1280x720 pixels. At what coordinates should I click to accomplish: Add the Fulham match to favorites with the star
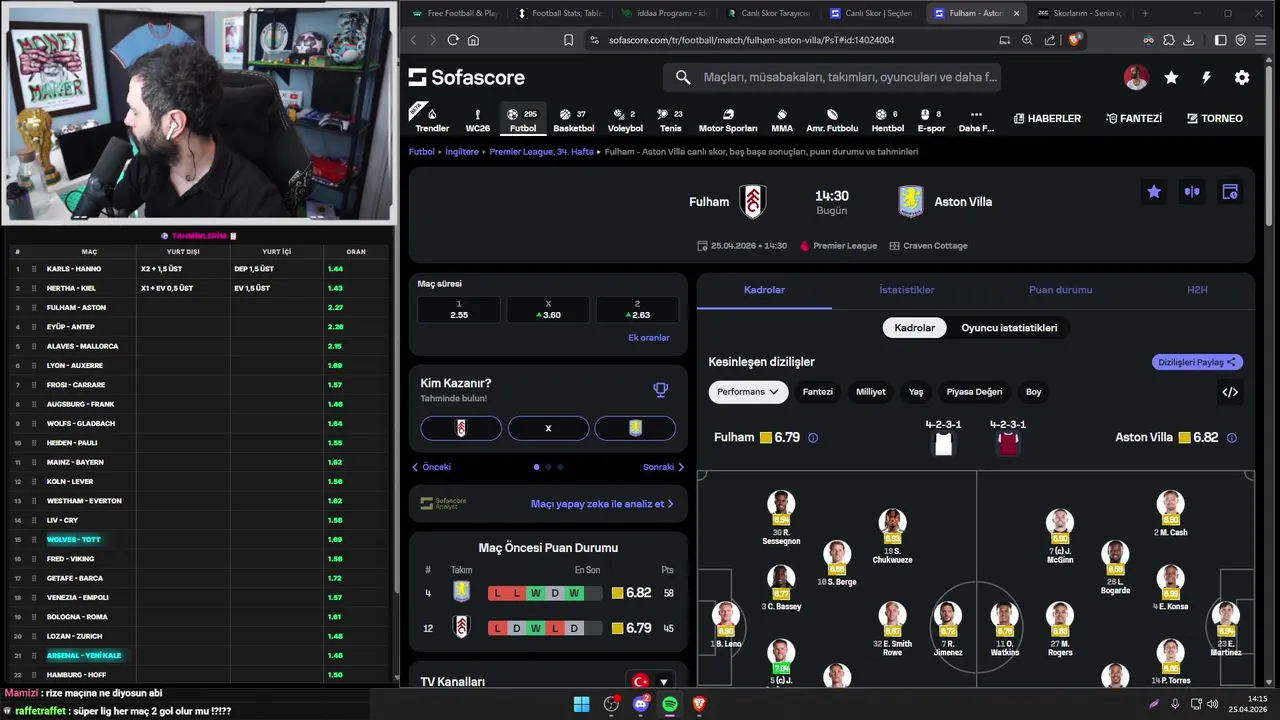pyautogui.click(x=1154, y=192)
